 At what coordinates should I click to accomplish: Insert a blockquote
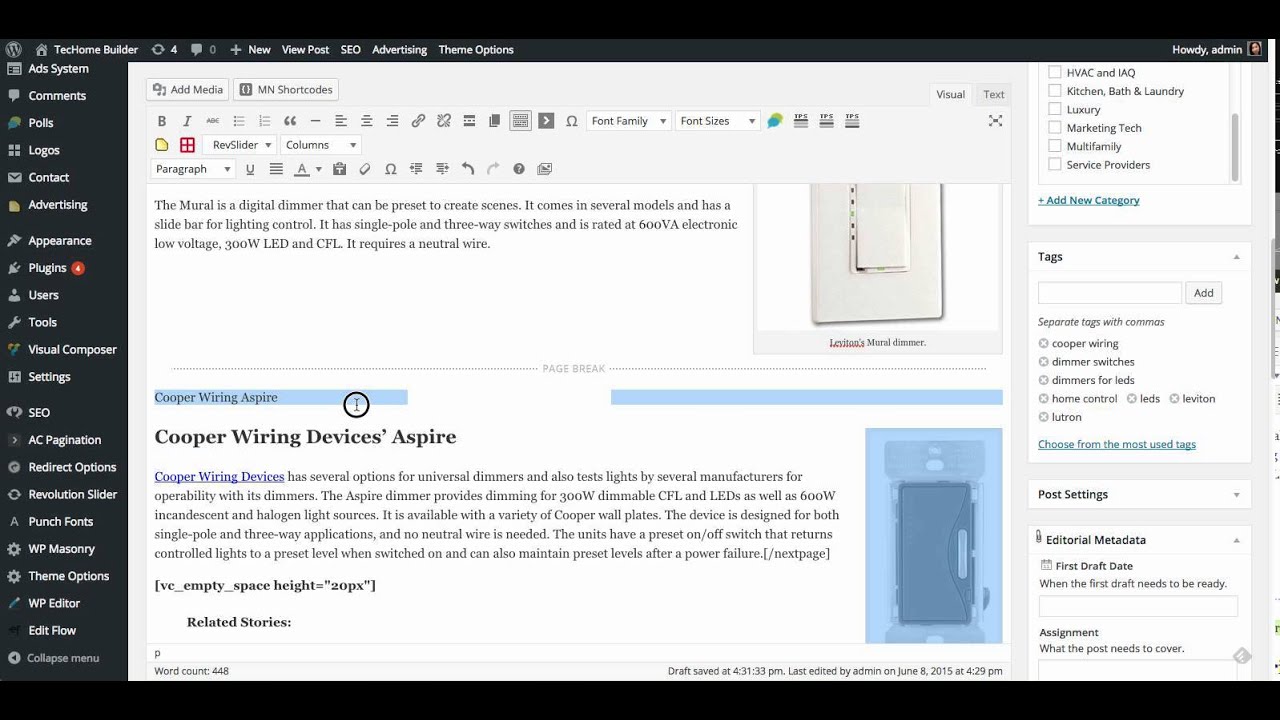pos(290,121)
